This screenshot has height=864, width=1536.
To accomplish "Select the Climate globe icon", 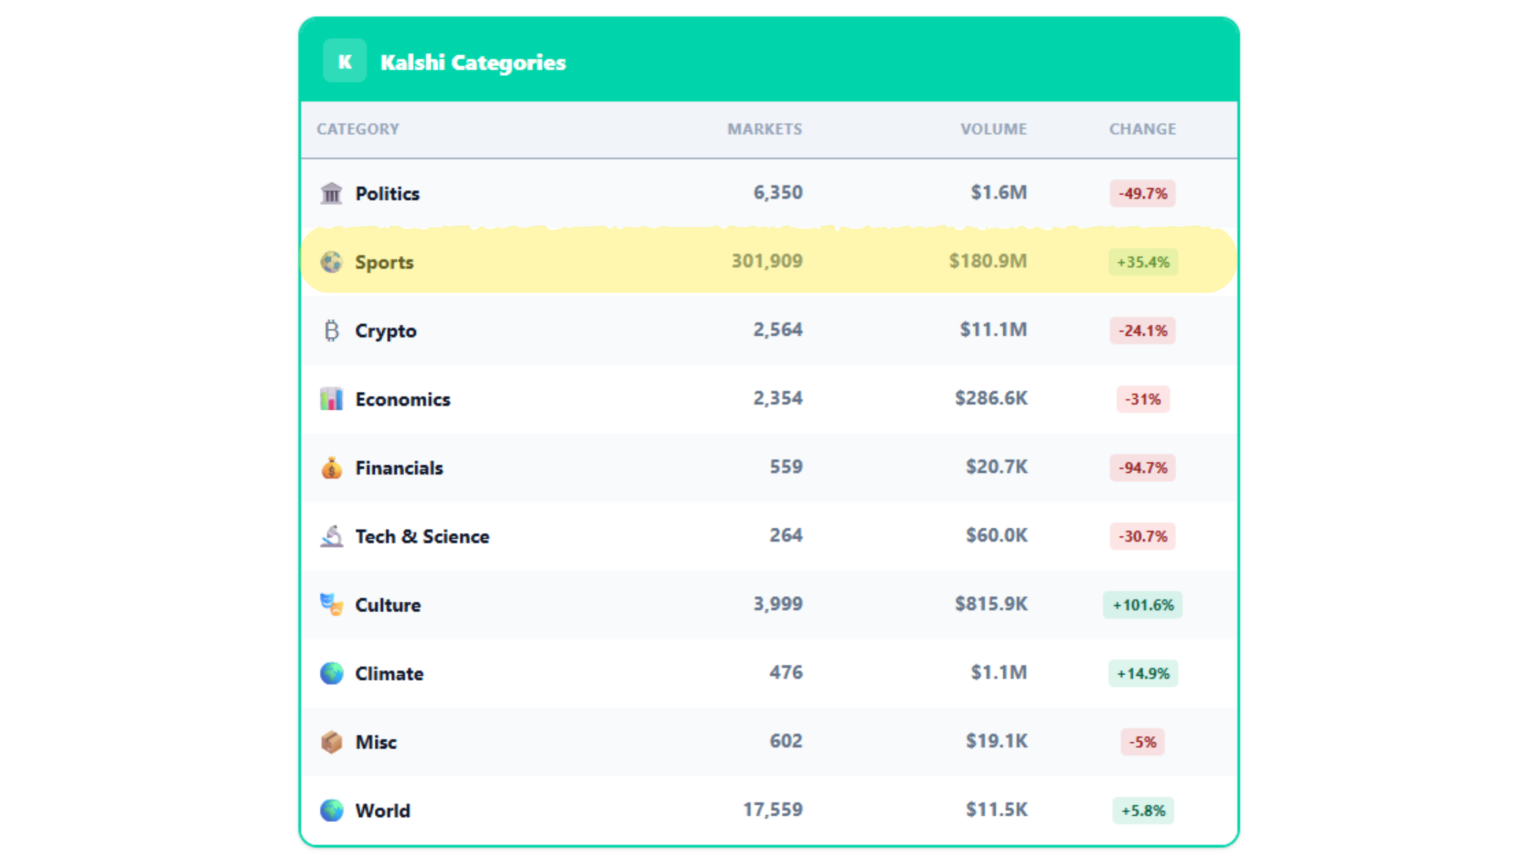I will 331,672.
